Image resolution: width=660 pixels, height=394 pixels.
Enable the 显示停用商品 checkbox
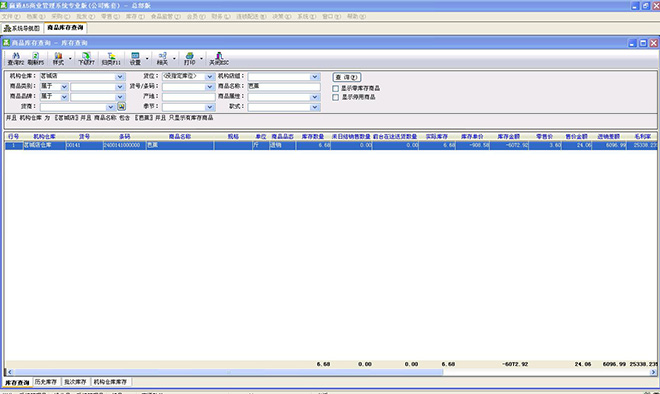click(x=335, y=97)
